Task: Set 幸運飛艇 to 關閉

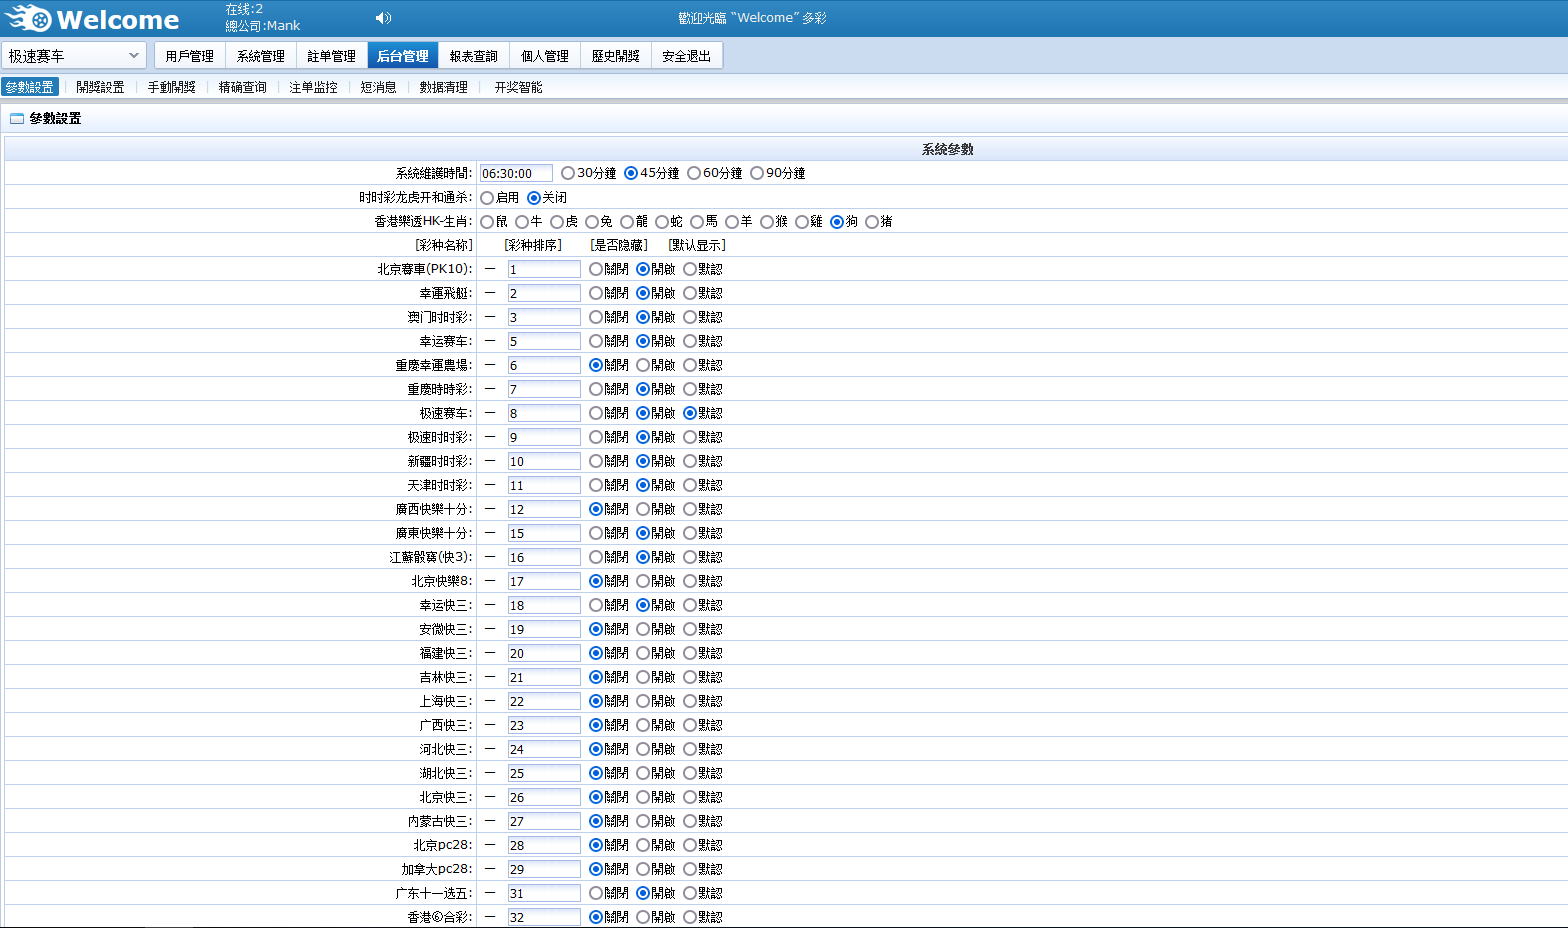Action: (x=596, y=293)
